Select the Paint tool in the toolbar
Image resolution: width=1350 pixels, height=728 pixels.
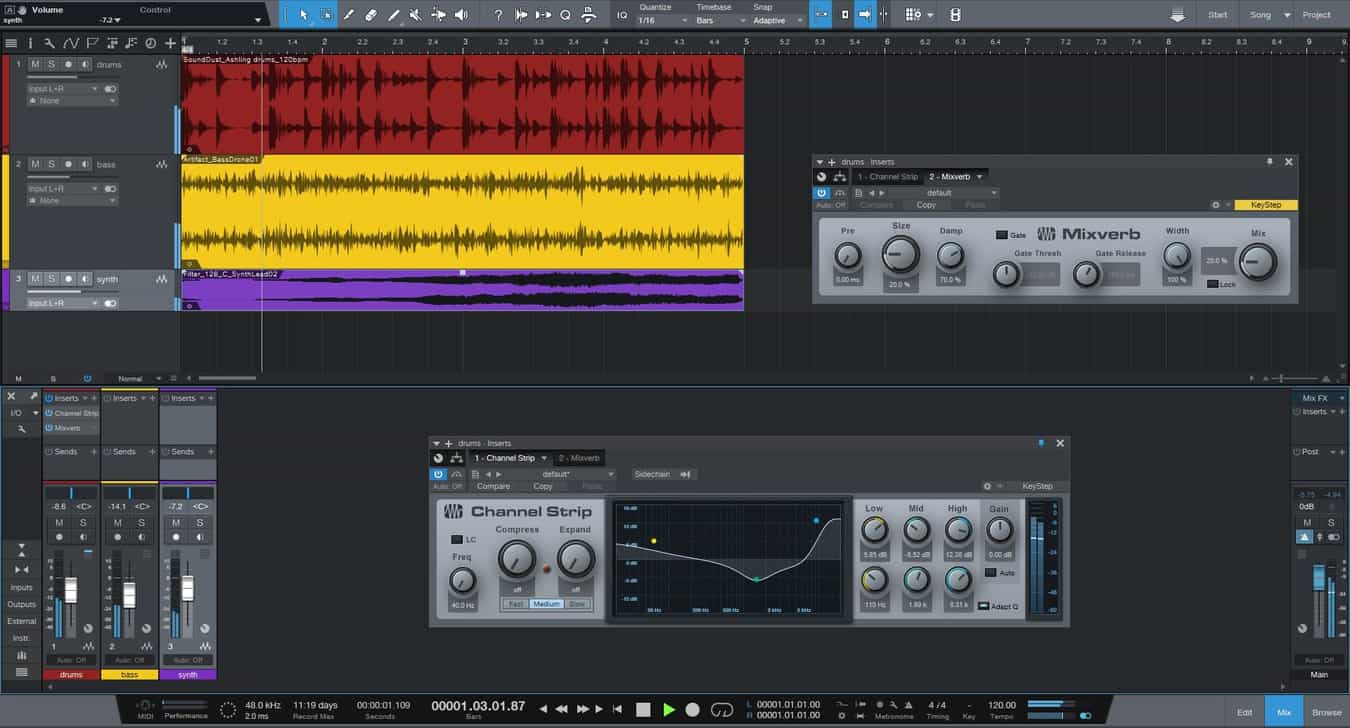347,14
